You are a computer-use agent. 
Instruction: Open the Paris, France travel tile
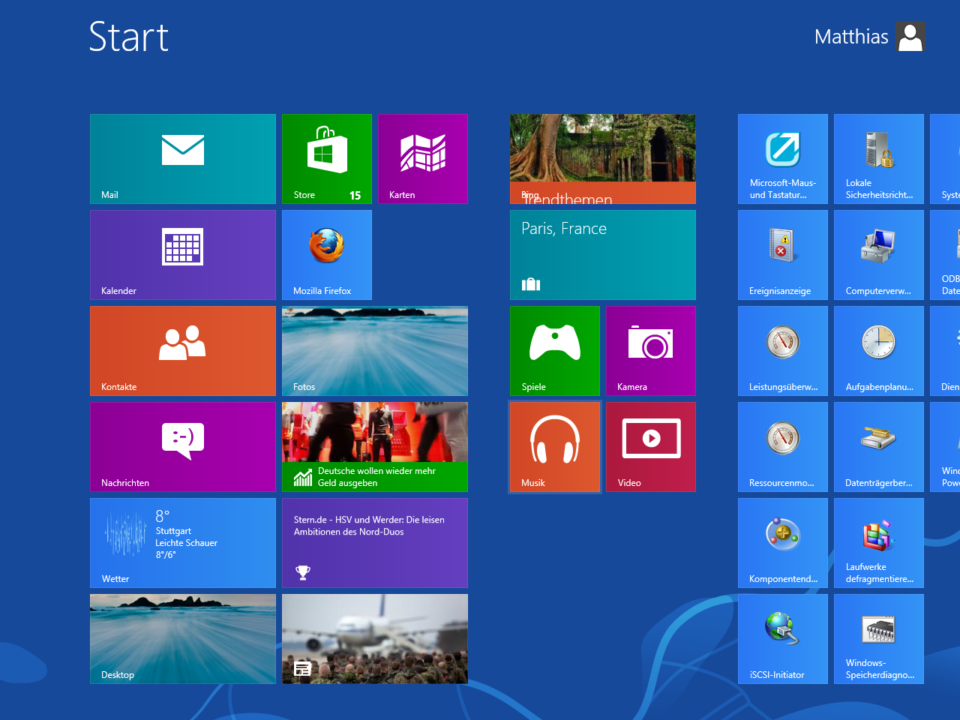point(602,254)
